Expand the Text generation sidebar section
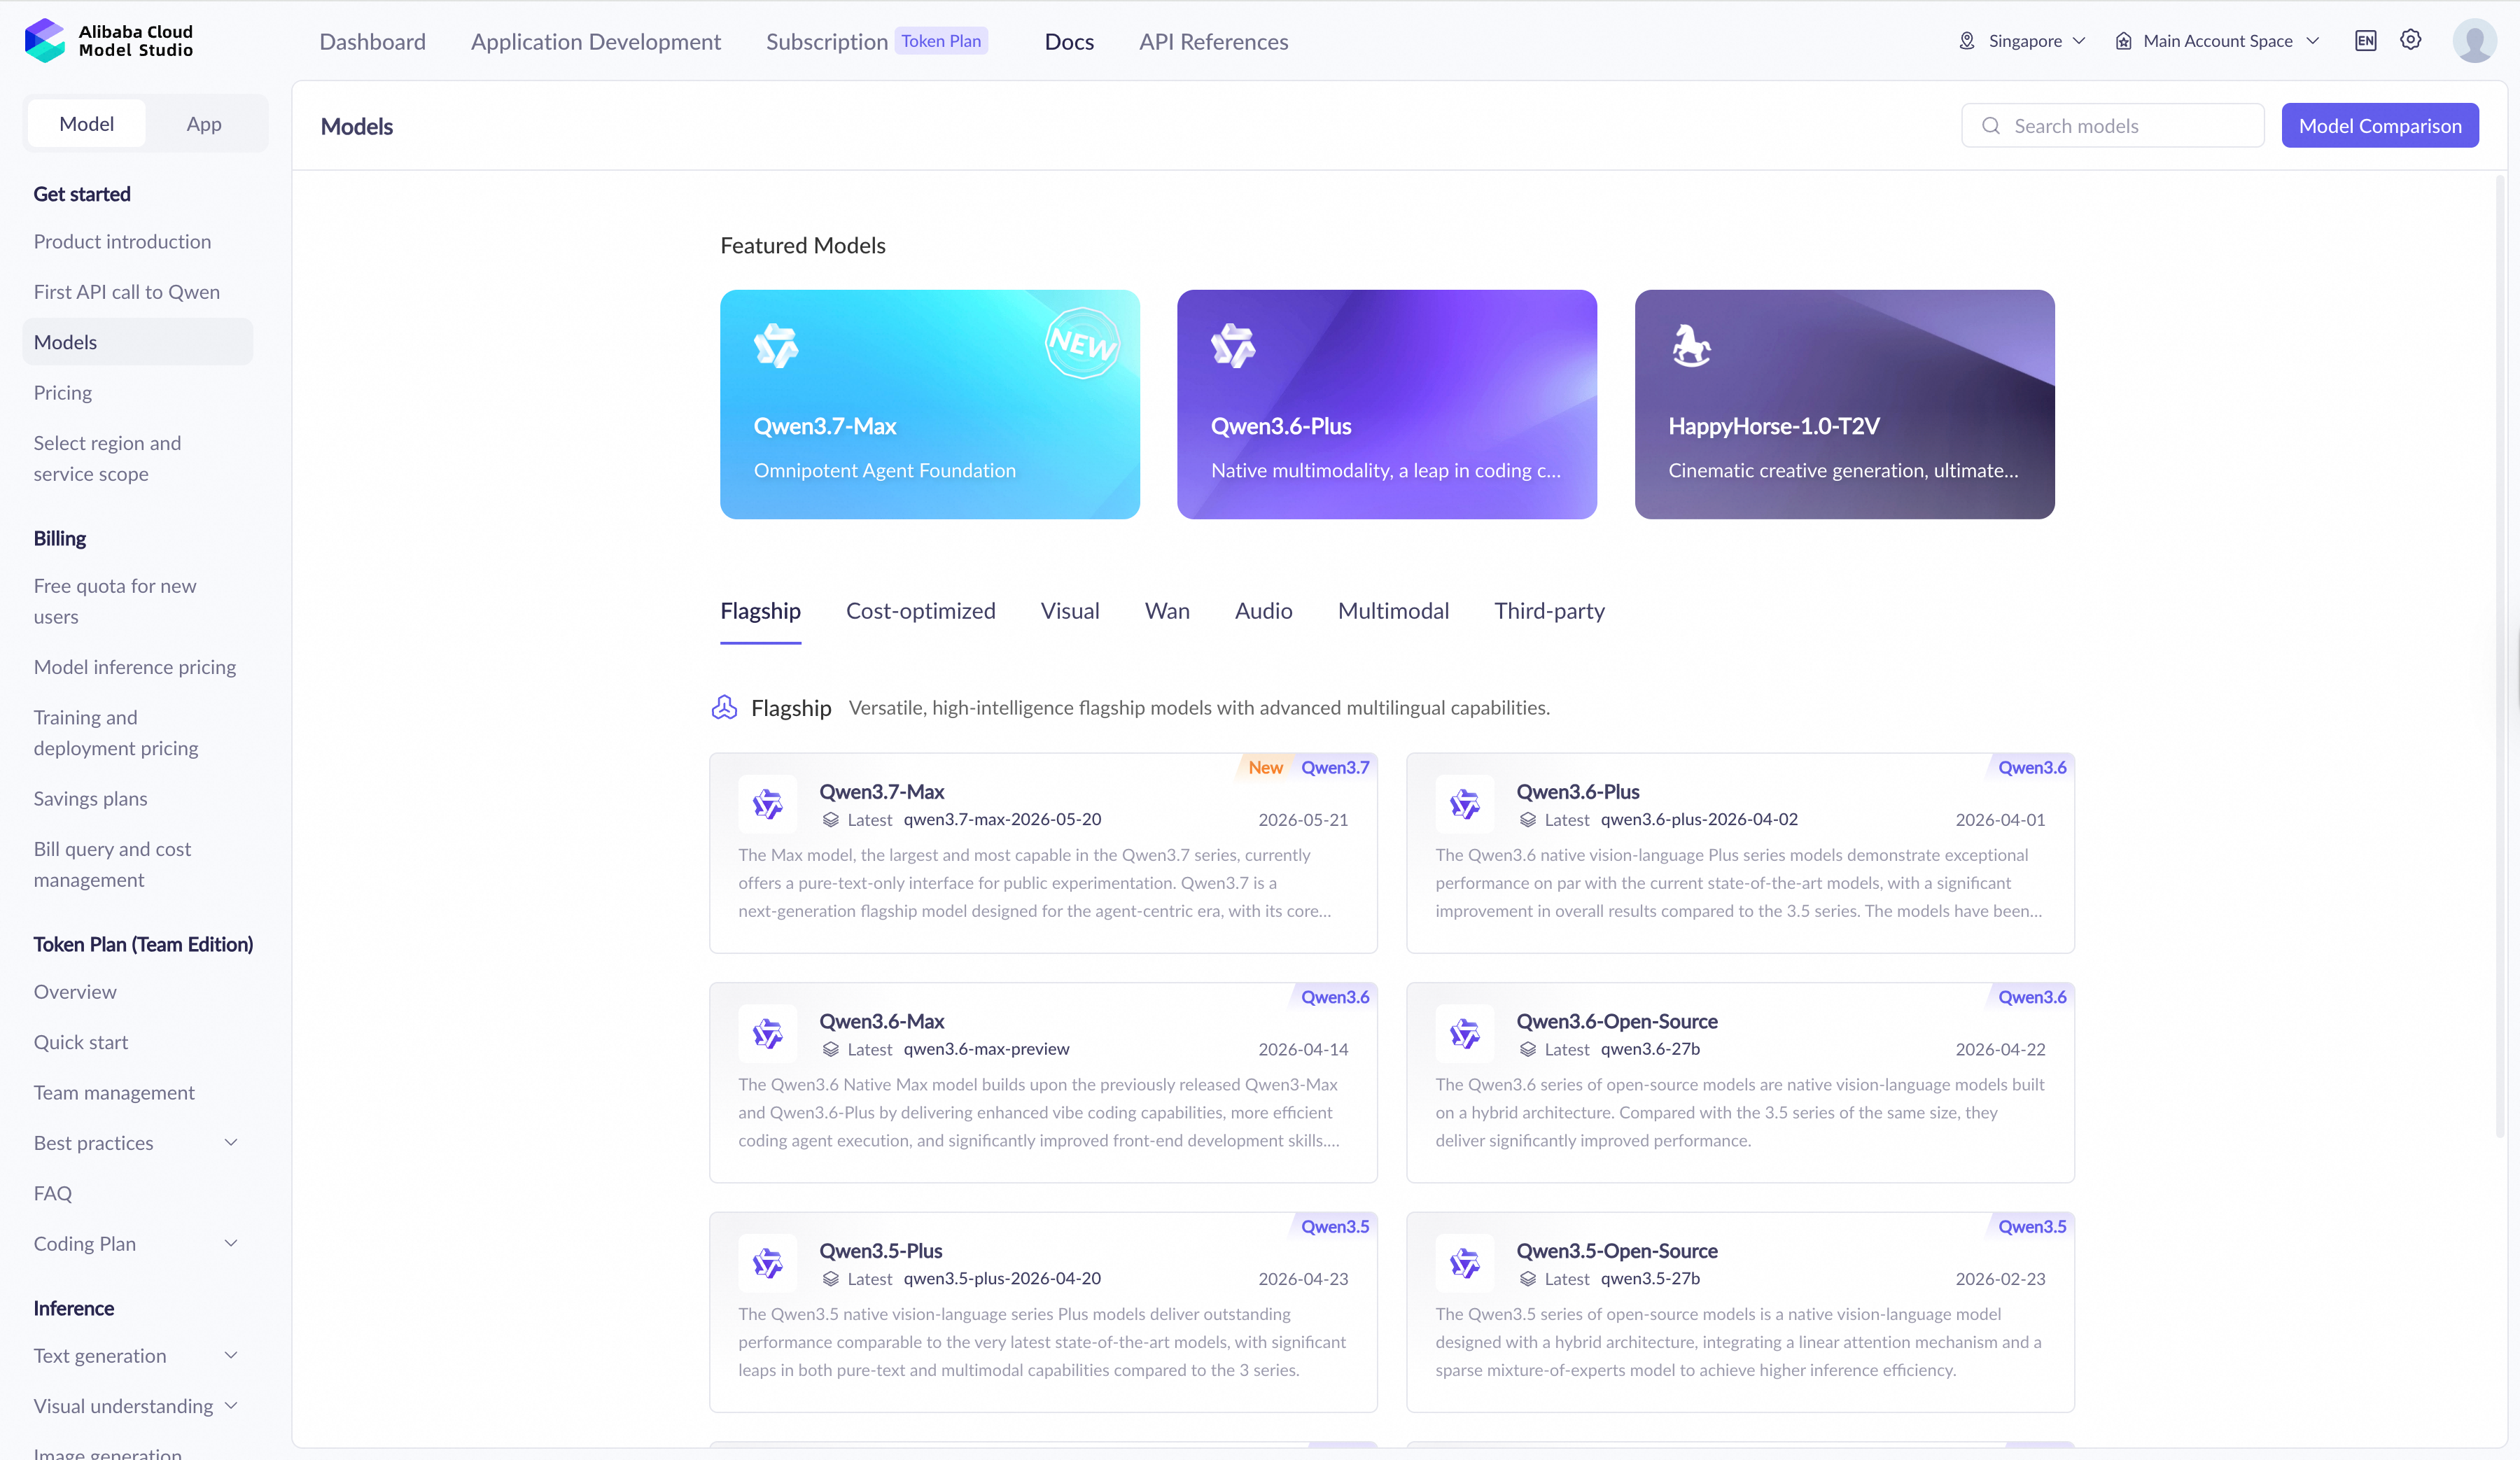Viewport: 2520px width, 1460px height. pyautogui.click(x=231, y=1356)
